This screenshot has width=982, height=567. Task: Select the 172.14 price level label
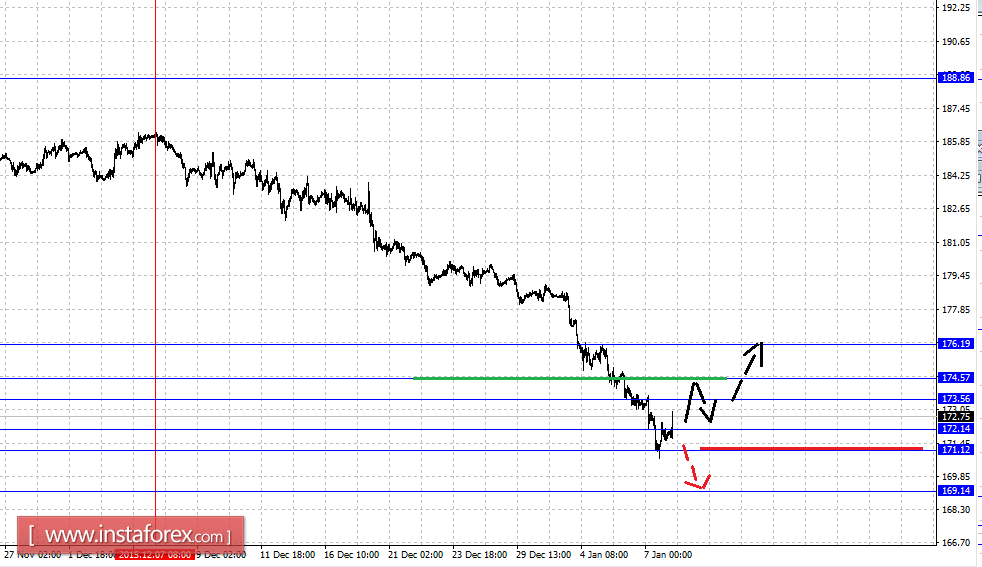click(956, 429)
